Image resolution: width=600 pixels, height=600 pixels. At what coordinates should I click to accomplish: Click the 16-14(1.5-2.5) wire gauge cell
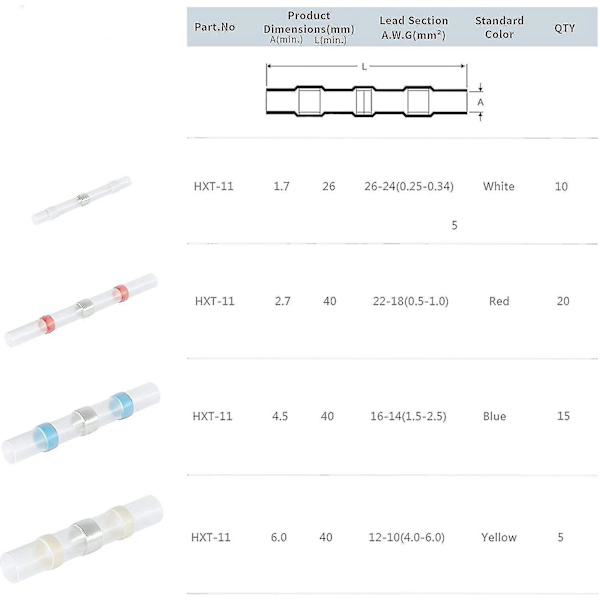408,416
